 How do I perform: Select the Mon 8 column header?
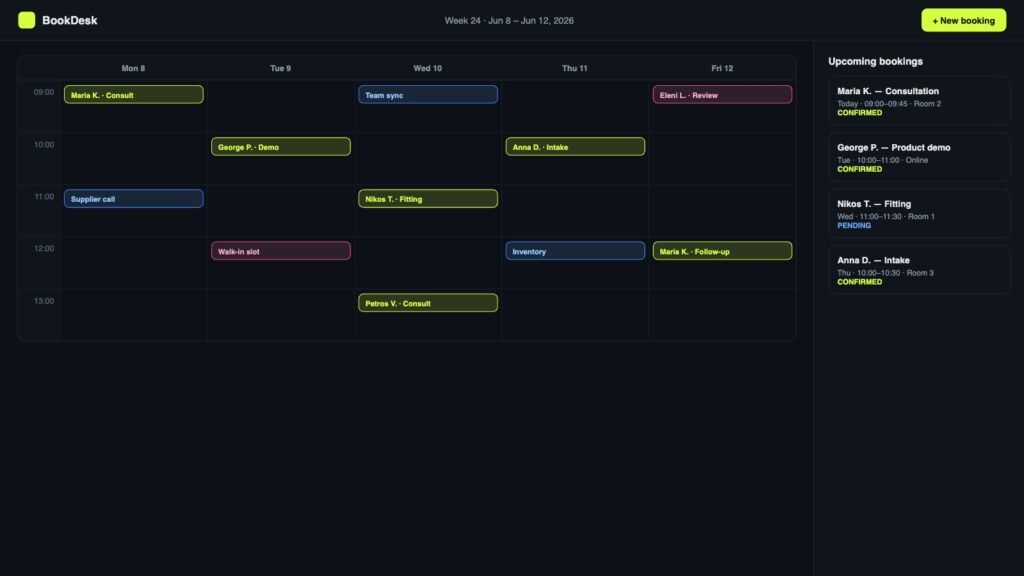tap(133, 68)
